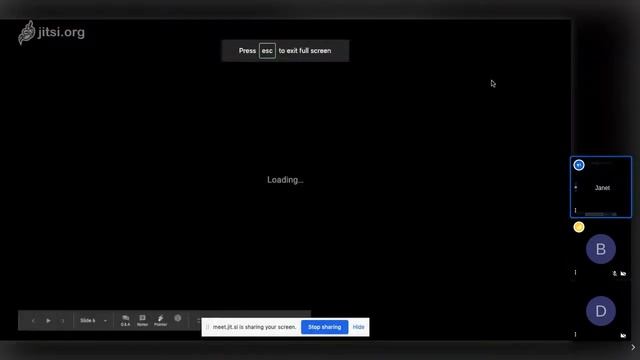
Task: Click camera-off icon on D's tile
Action: 623,336
